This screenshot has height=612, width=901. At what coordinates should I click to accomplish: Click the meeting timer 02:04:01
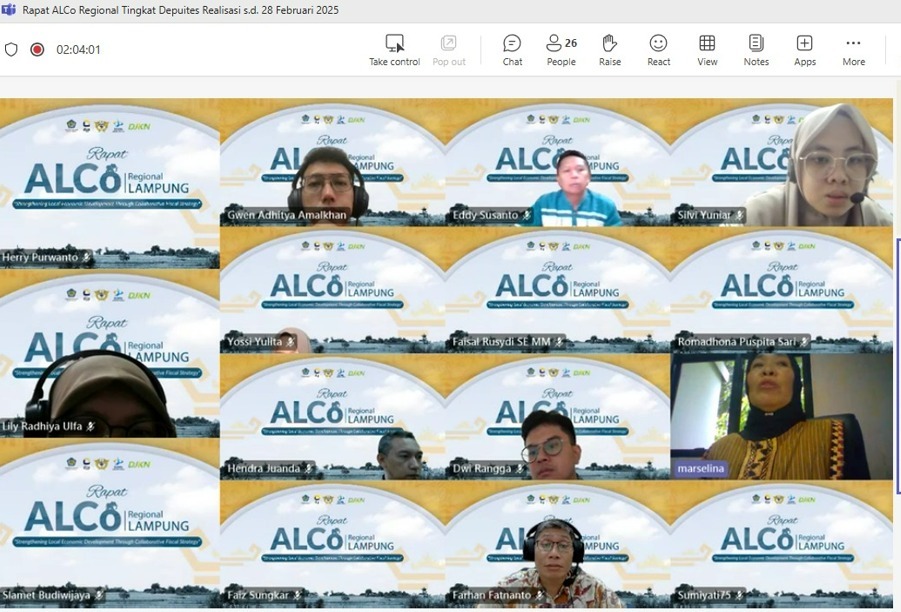[78, 49]
